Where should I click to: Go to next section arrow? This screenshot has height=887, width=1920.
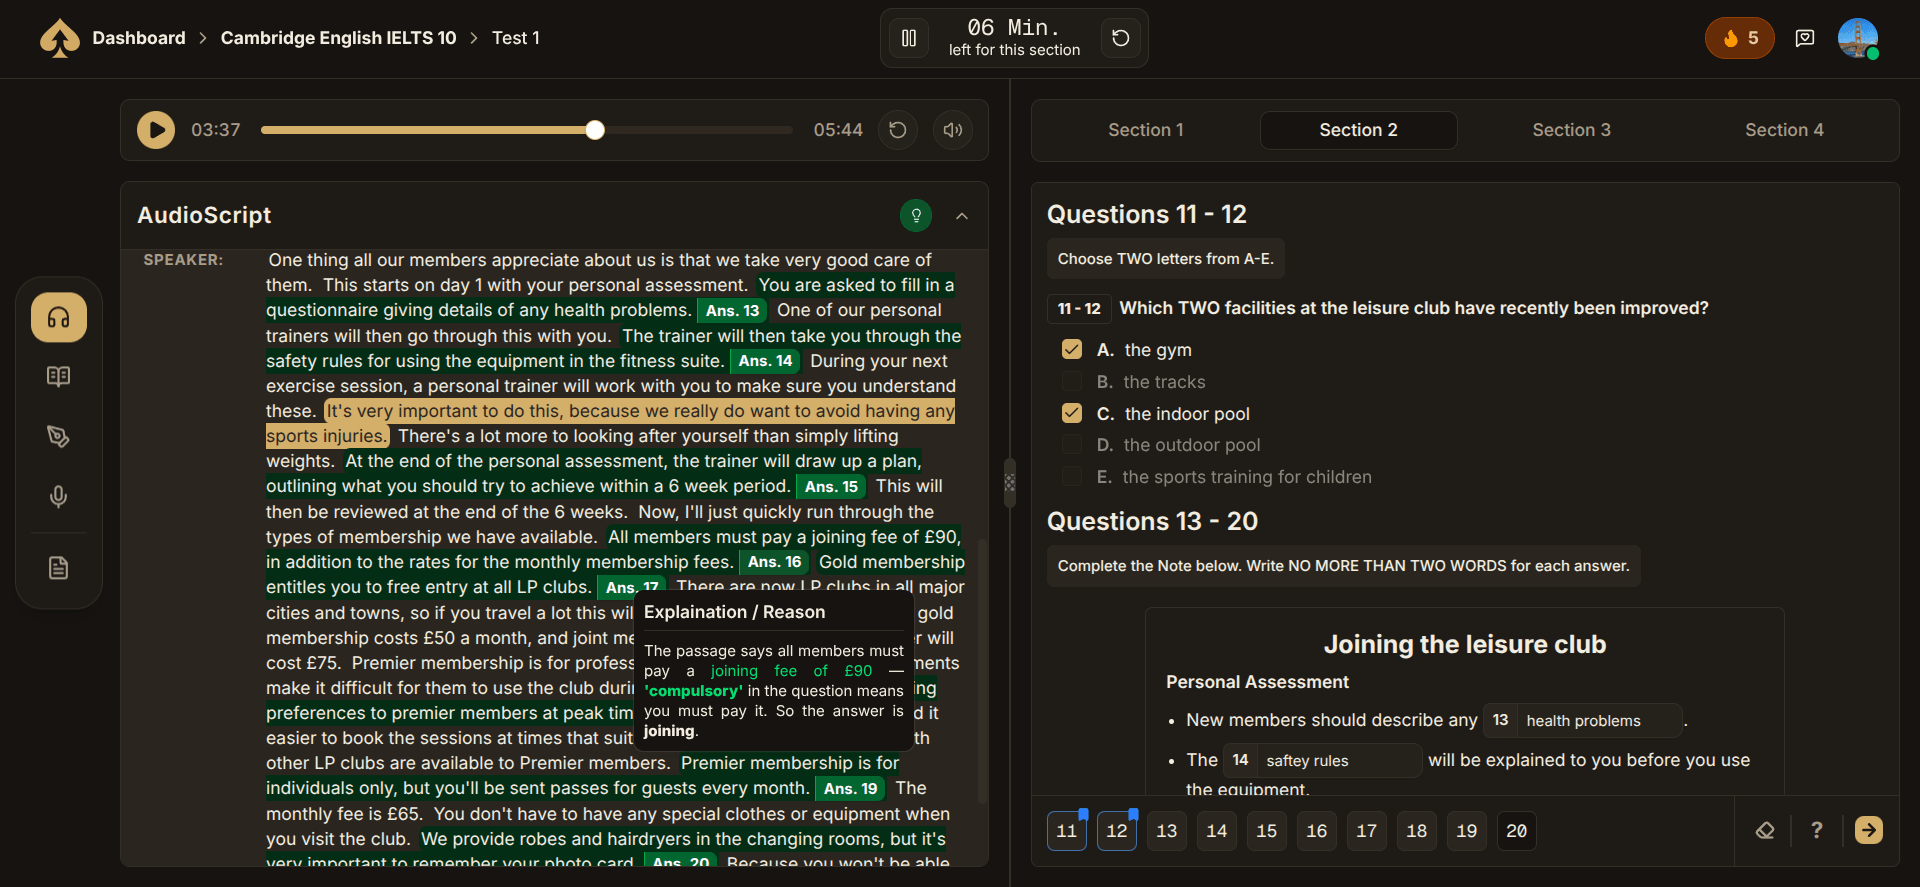pyautogui.click(x=1869, y=830)
